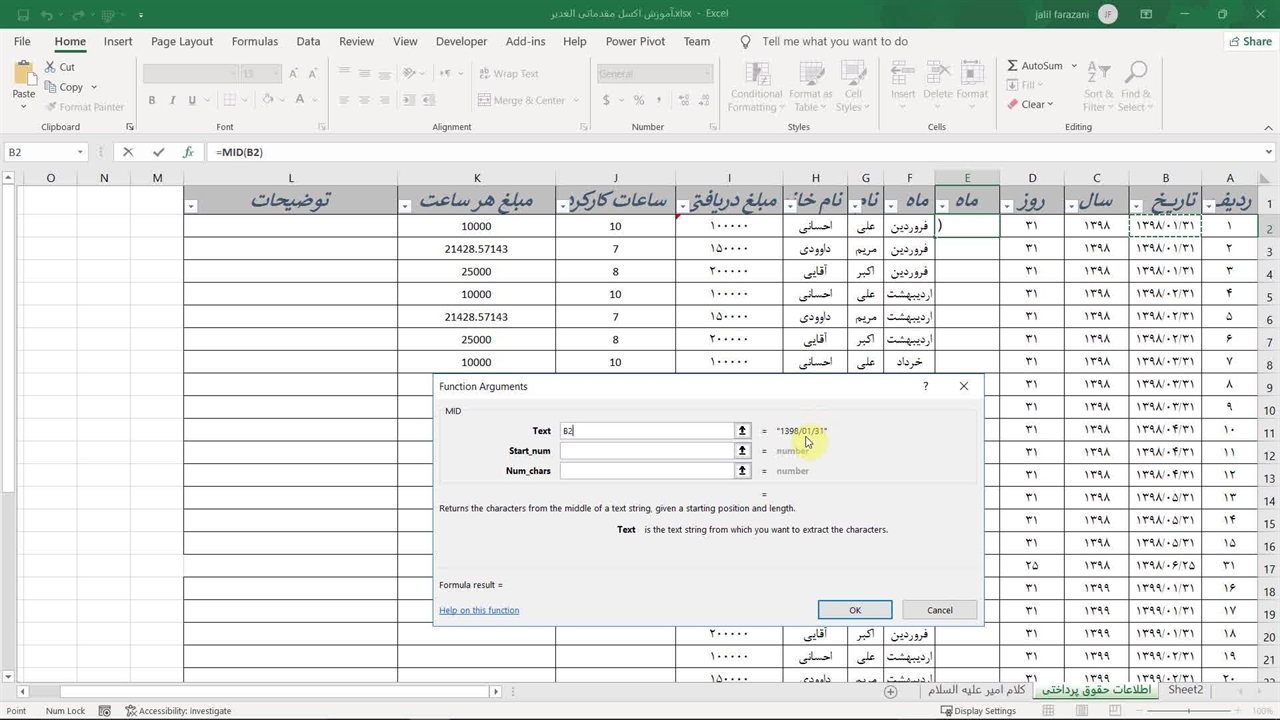The width and height of the screenshot is (1280, 720).
Task: Open the Formulas ribbon tab
Action: pyautogui.click(x=254, y=41)
